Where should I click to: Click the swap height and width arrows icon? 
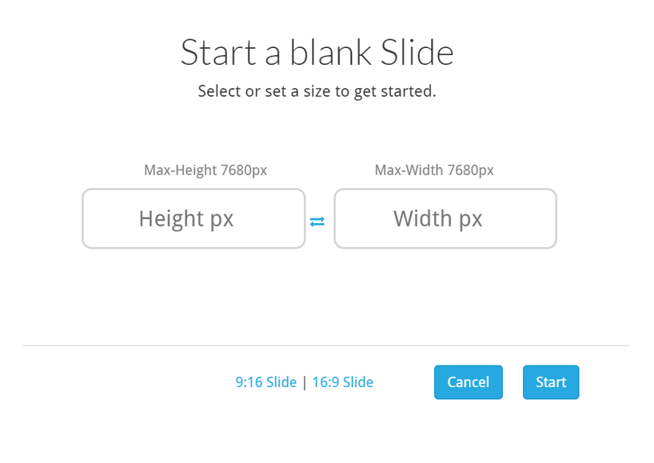(317, 221)
